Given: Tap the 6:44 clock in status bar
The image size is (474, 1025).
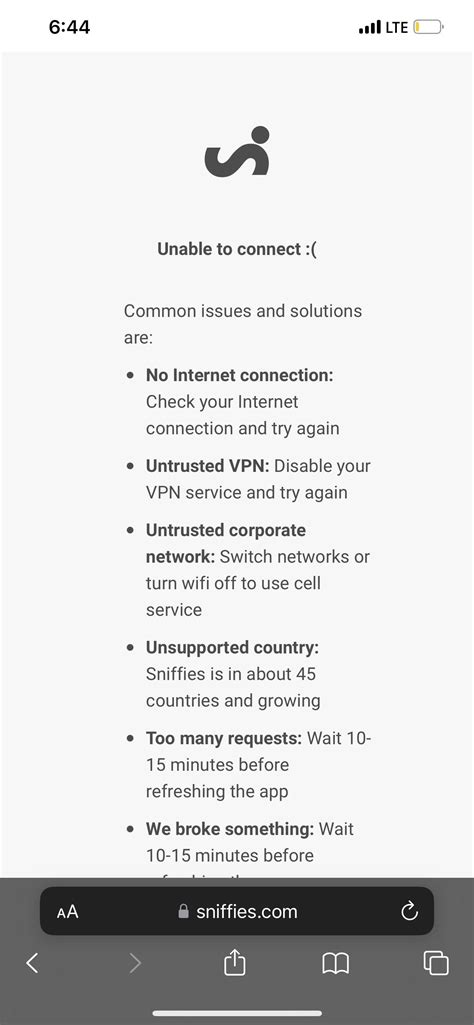Looking at the screenshot, I should (x=69, y=27).
